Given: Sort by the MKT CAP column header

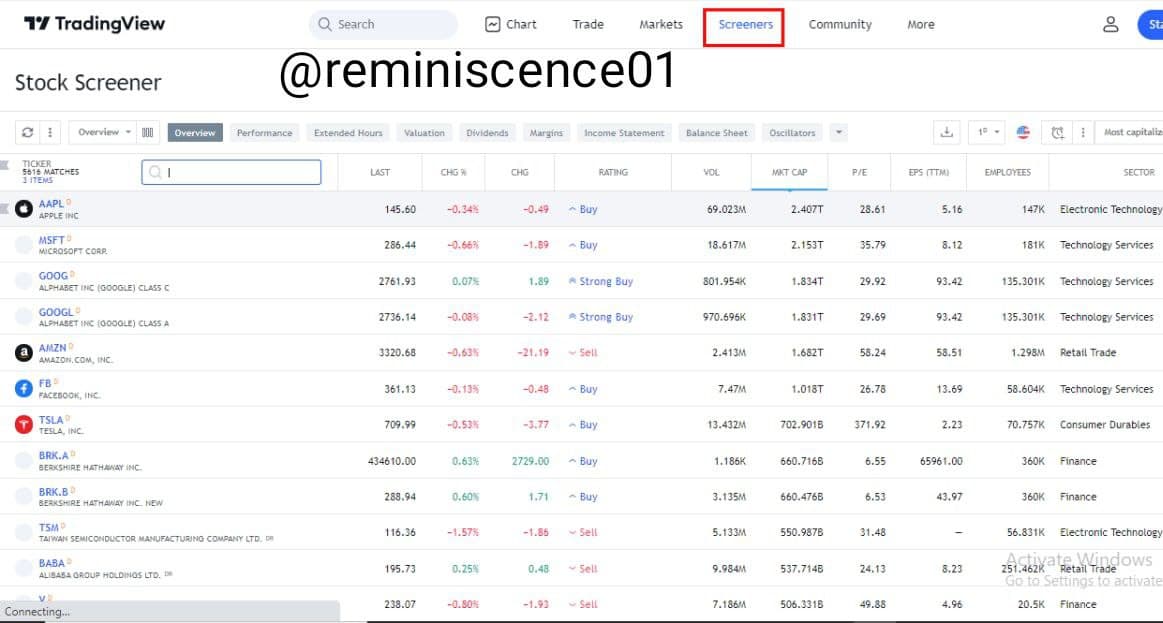Looking at the screenshot, I should click(789, 172).
